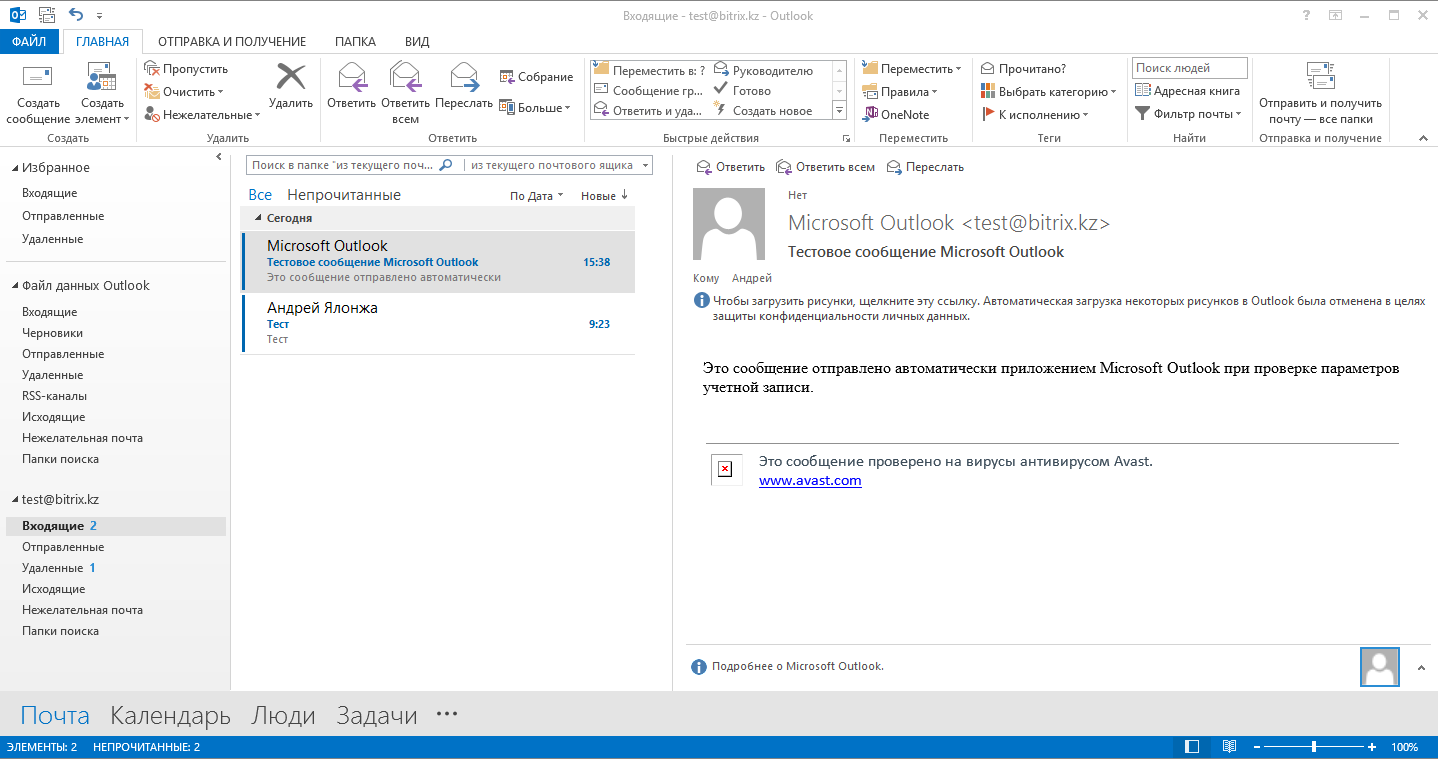The height and width of the screenshot is (759, 1438).
Task: Open the more navigation options ellipsis
Action: pos(447,714)
